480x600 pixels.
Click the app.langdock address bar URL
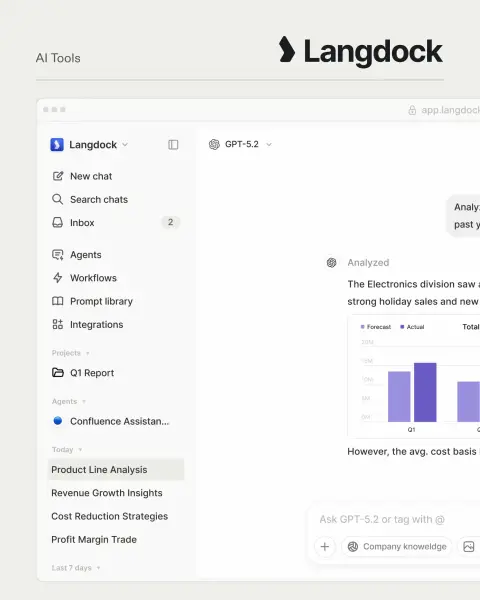click(450, 110)
